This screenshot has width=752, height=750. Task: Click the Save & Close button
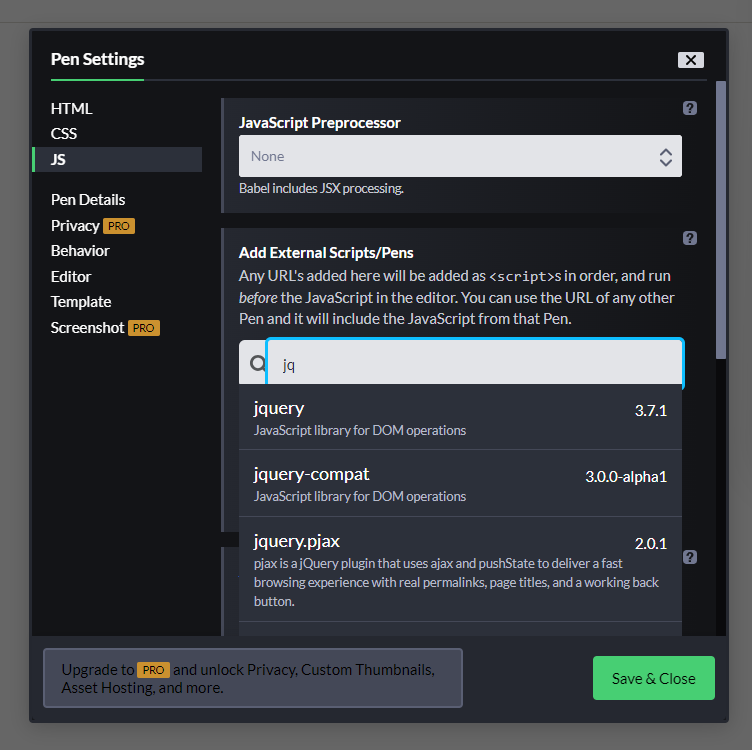click(x=653, y=678)
